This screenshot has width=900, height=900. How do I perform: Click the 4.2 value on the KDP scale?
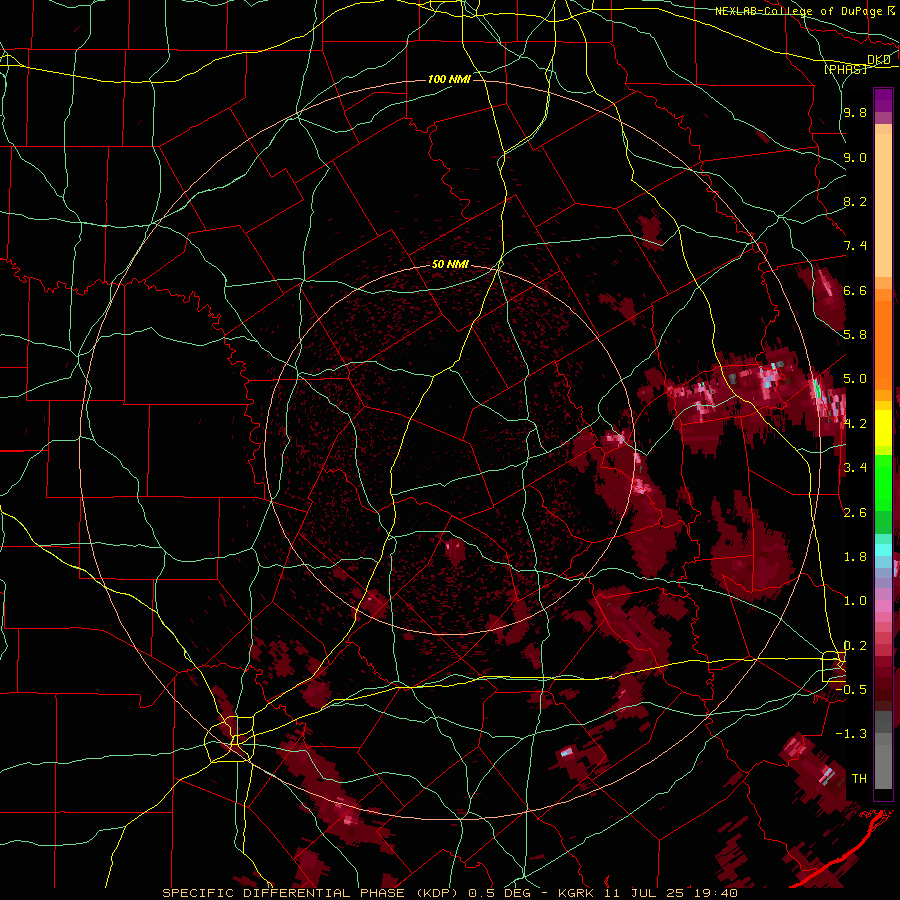[x=855, y=424]
